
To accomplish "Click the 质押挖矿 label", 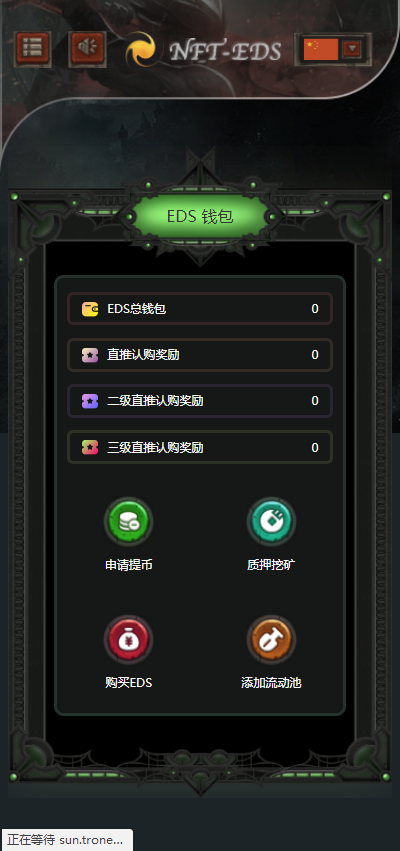I will [271, 565].
